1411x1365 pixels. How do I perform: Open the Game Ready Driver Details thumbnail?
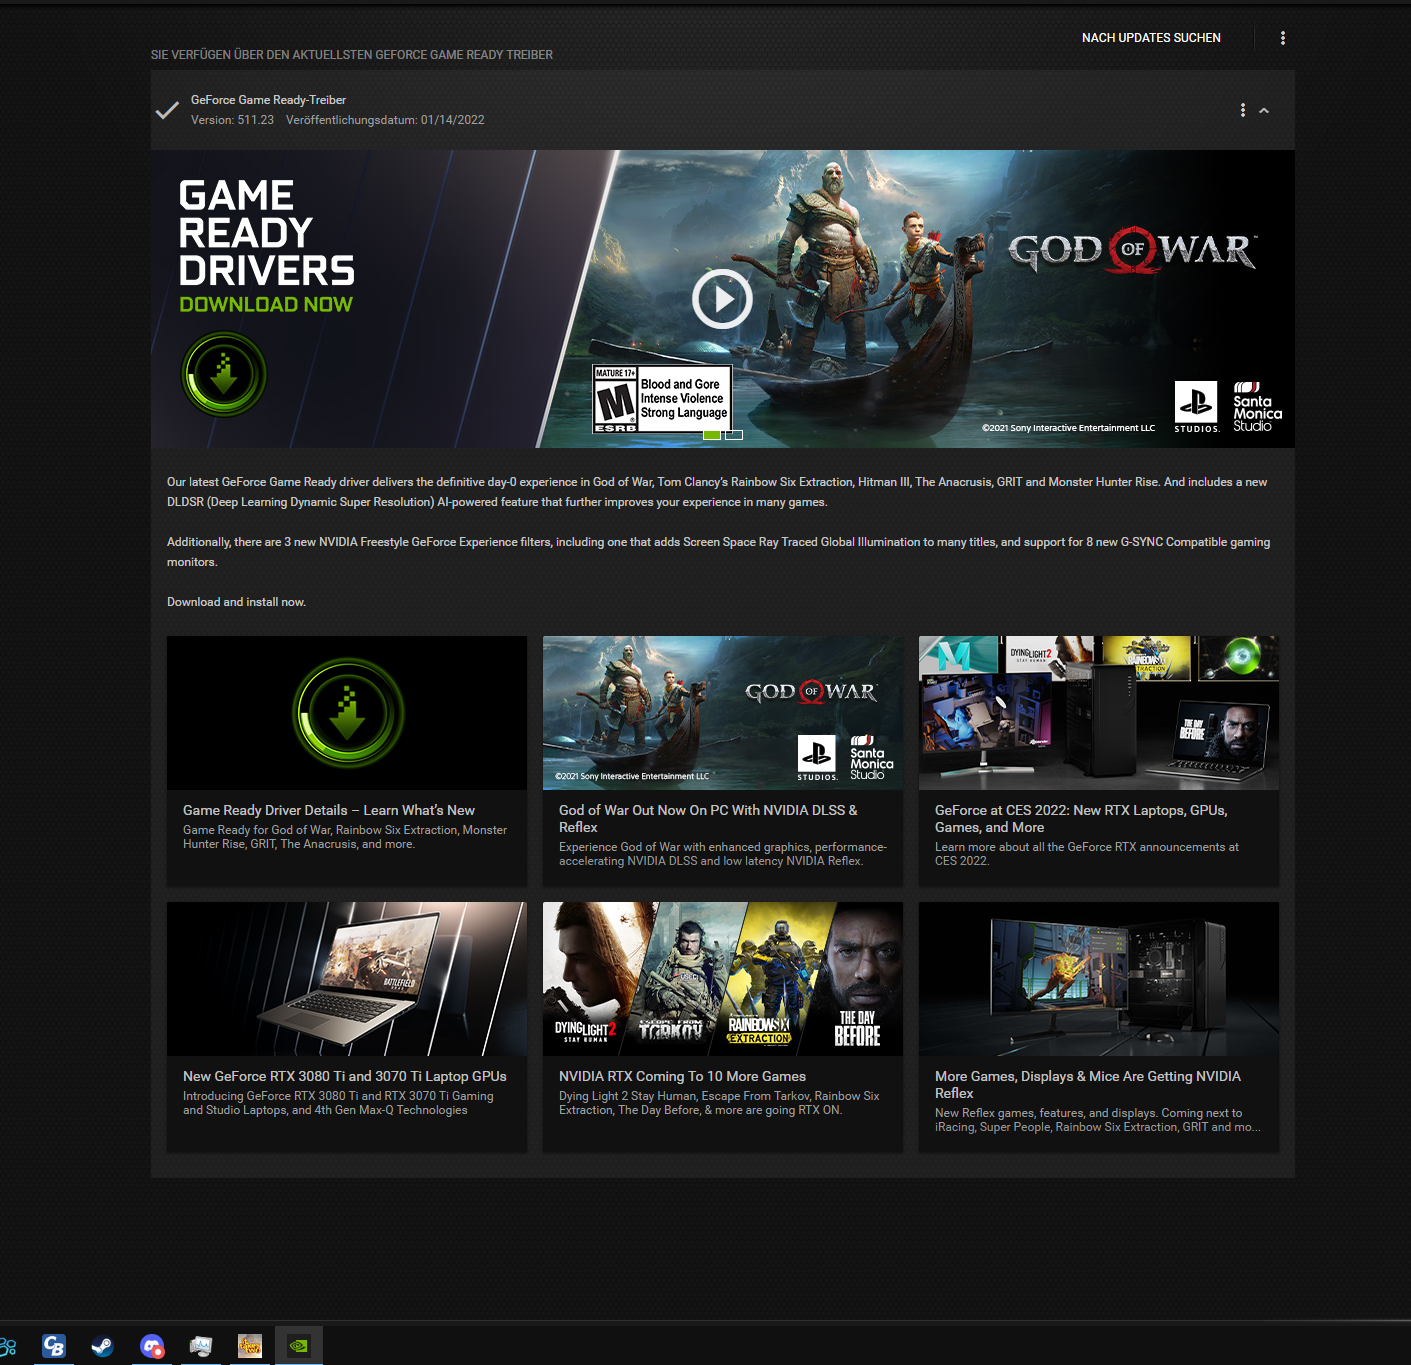point(347,713)
